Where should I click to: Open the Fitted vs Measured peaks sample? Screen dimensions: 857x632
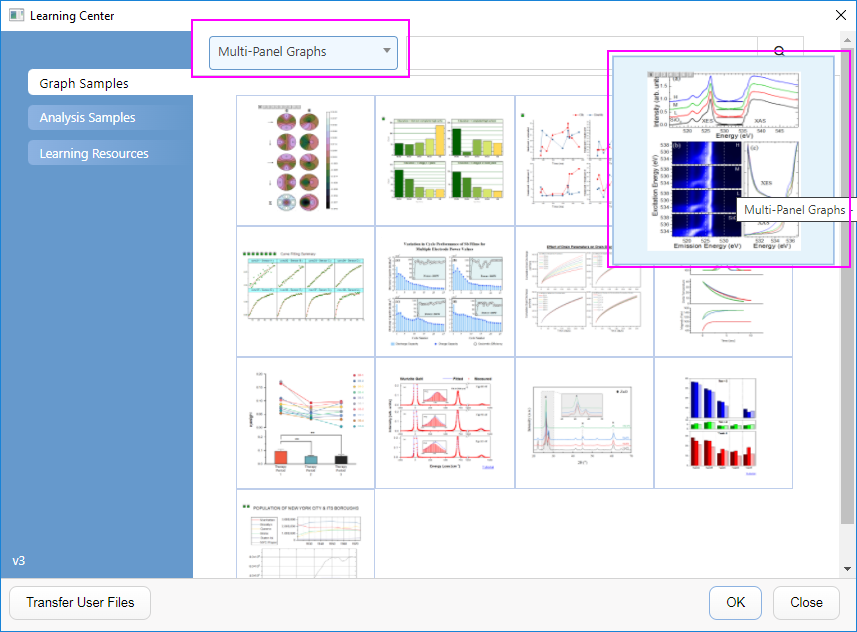click(x=445, y=423)
